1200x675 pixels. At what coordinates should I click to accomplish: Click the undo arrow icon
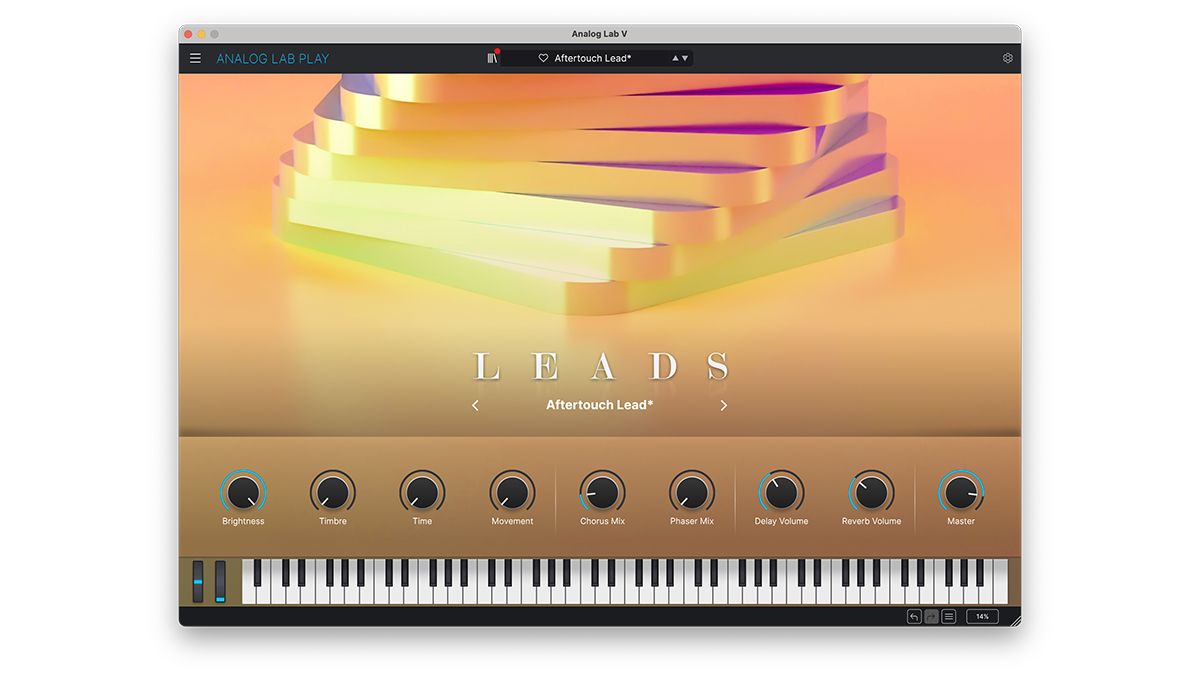(x=914, y=616)
